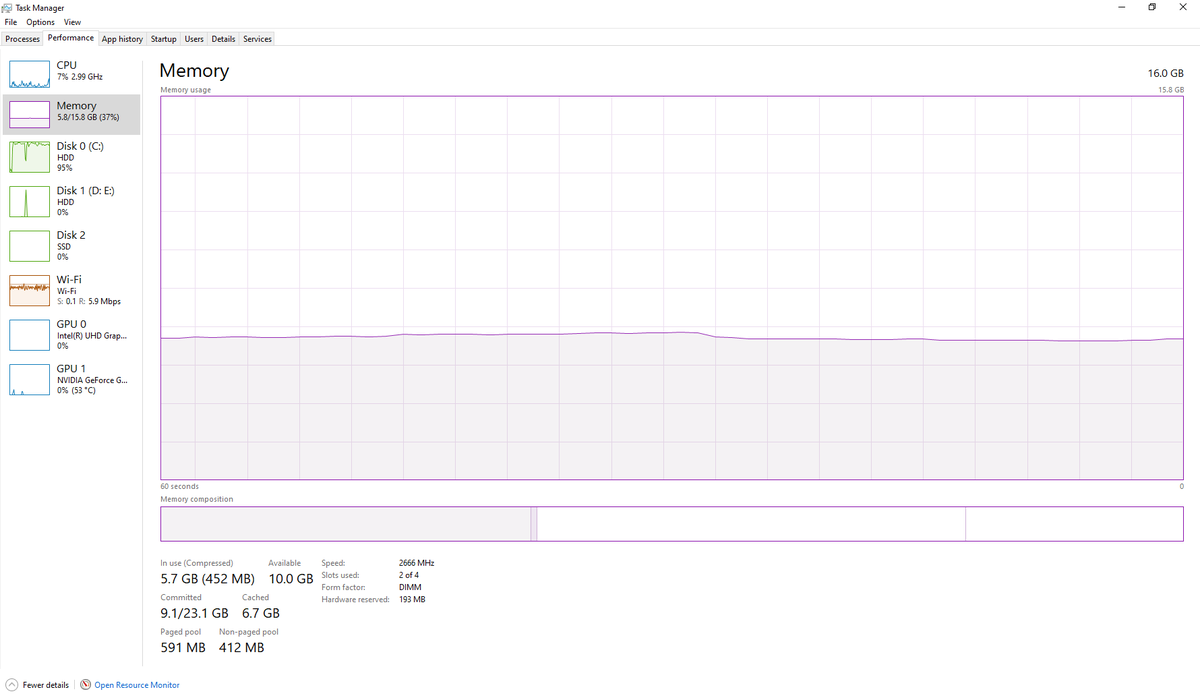The width and height of the screenshot is (1200, 700).
Task: Click the Non-paged pool value 412 MB
Action: [x=242, y=647]
